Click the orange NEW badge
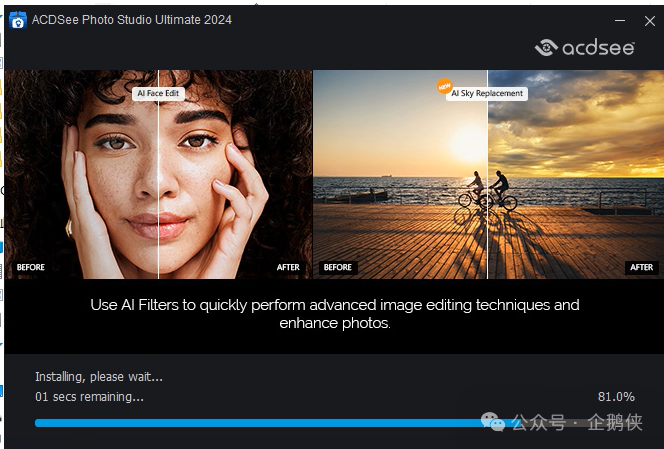Viewport: 664px width, 449px height. pos(445,87)
